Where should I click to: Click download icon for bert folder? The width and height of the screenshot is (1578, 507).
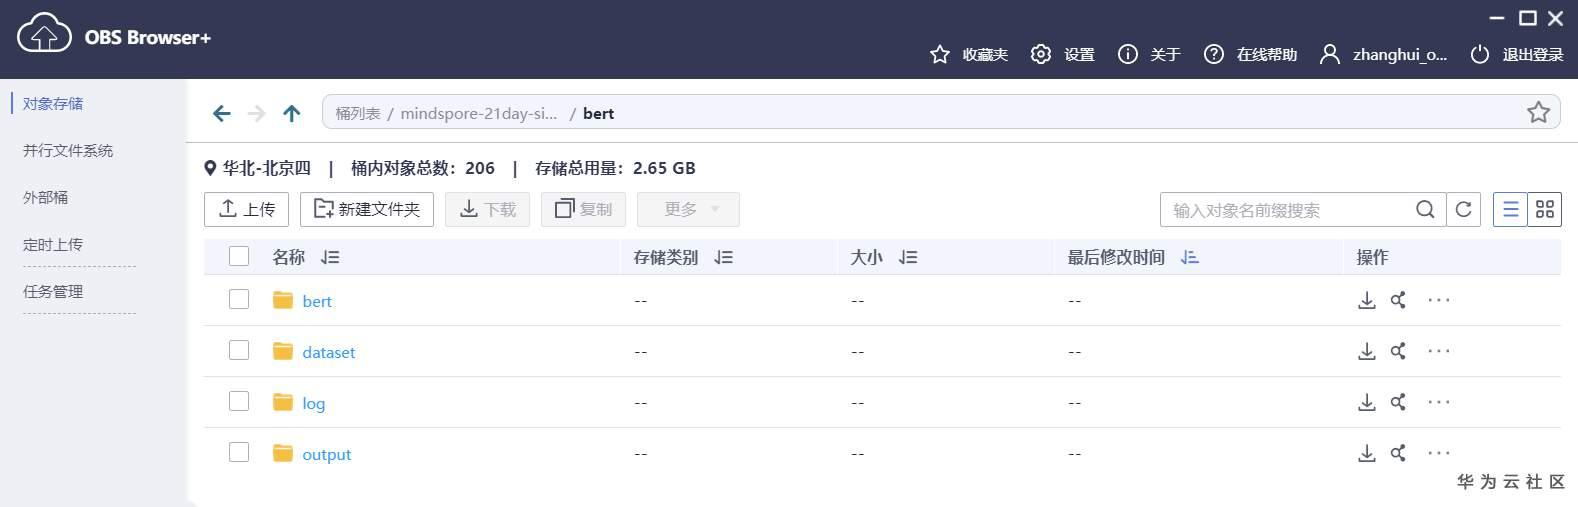coord(1366,300)
